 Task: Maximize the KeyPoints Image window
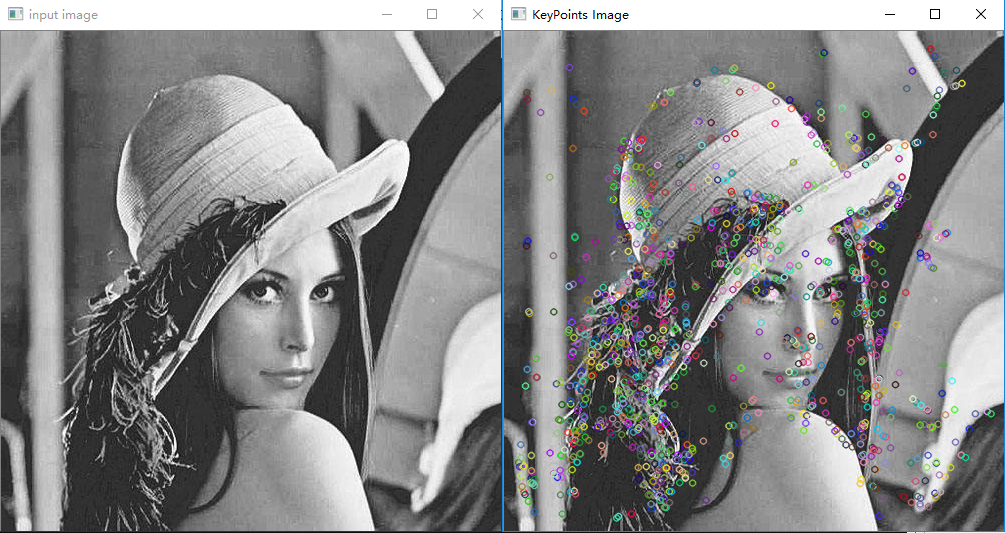click(x=935, y=14)
